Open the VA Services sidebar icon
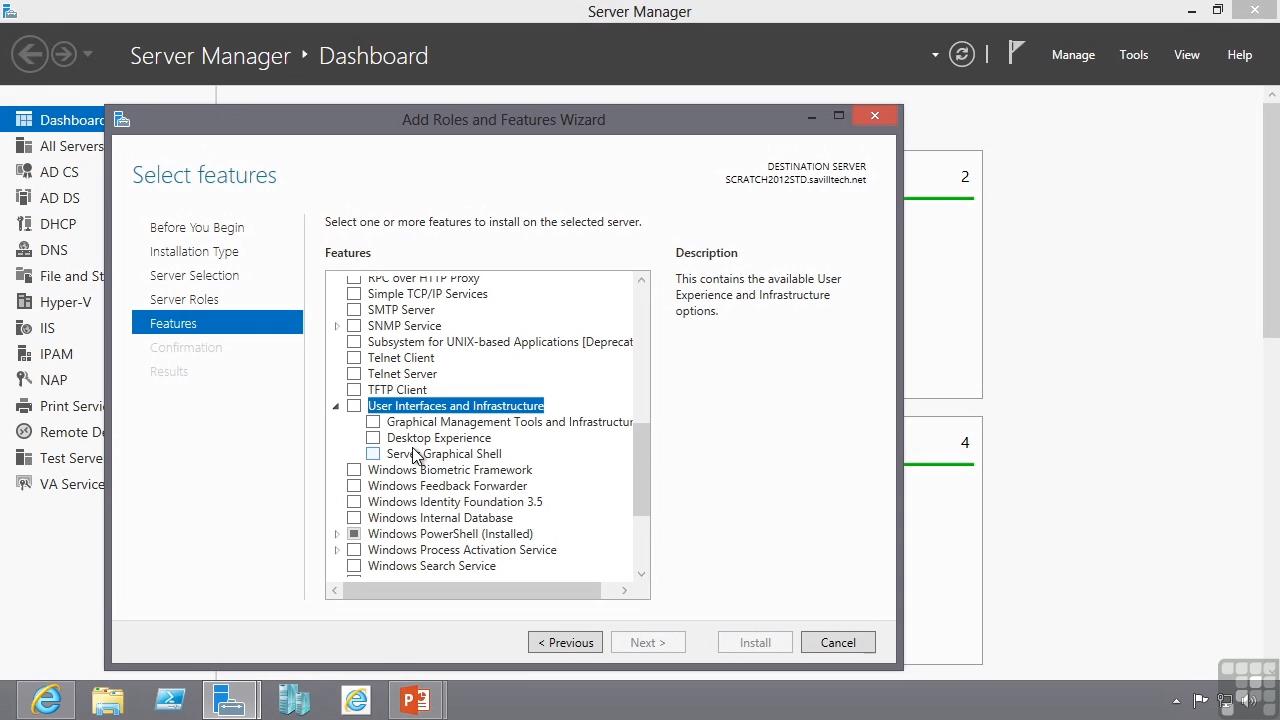Screen dimensions: 1280x720 [24, 484]
